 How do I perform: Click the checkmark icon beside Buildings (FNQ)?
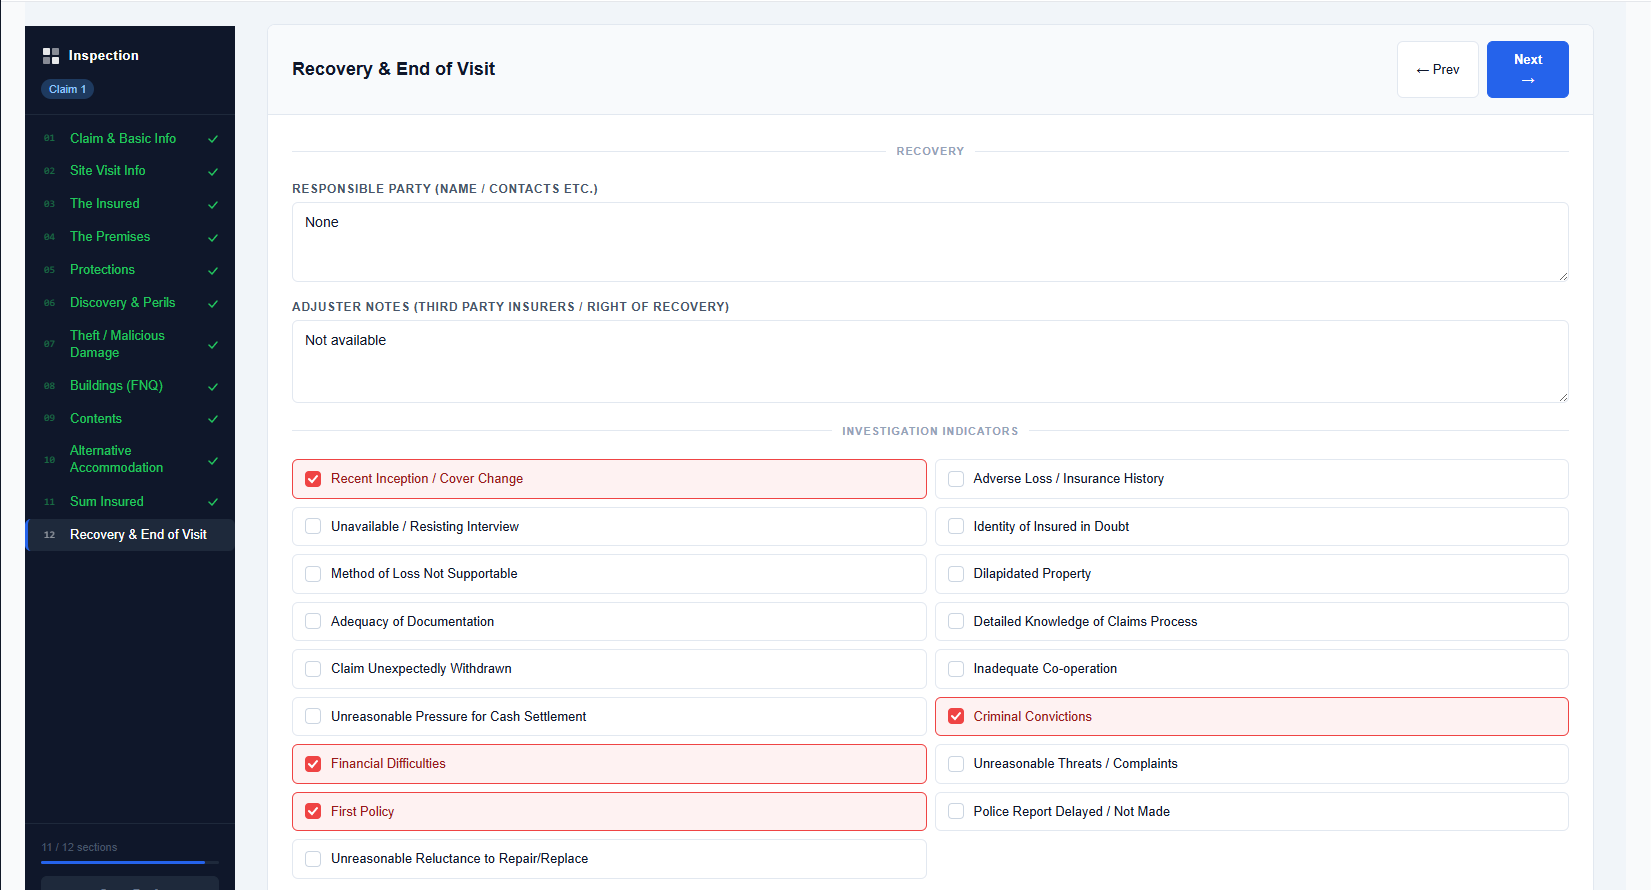[x=213, y=387]
